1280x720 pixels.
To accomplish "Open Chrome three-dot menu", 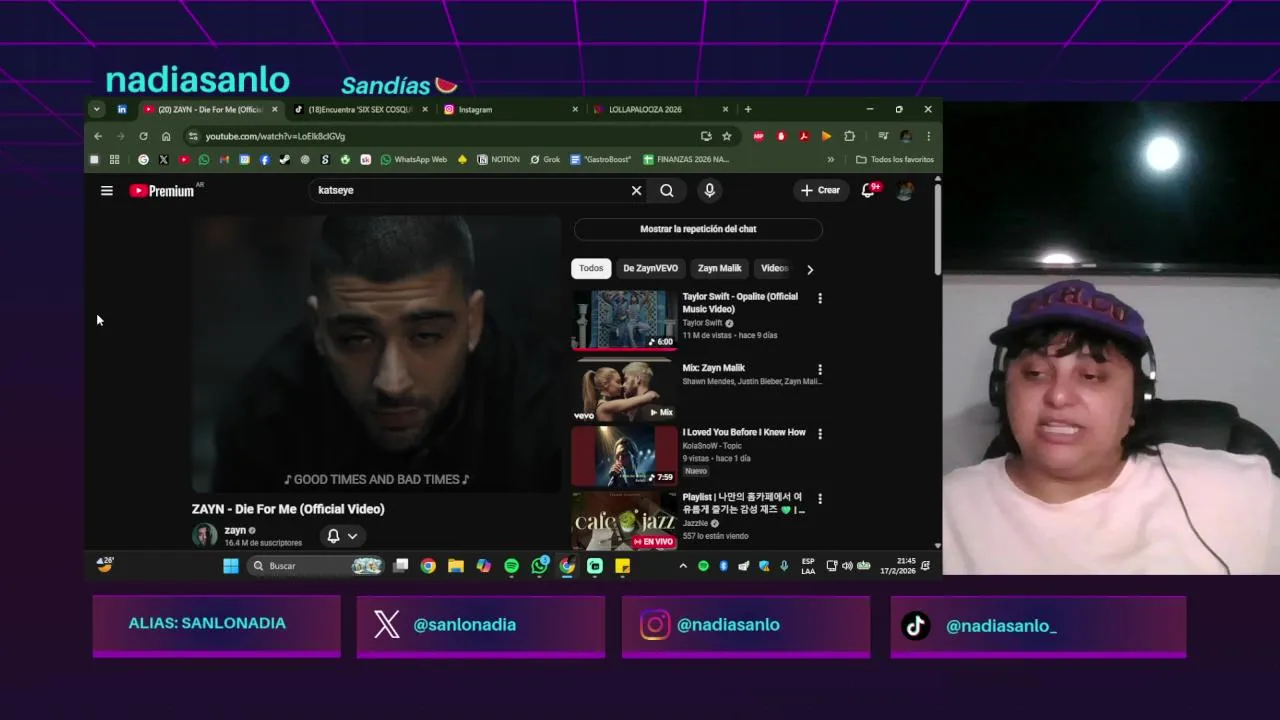I will pyautogui.click(x=928, y=136).
